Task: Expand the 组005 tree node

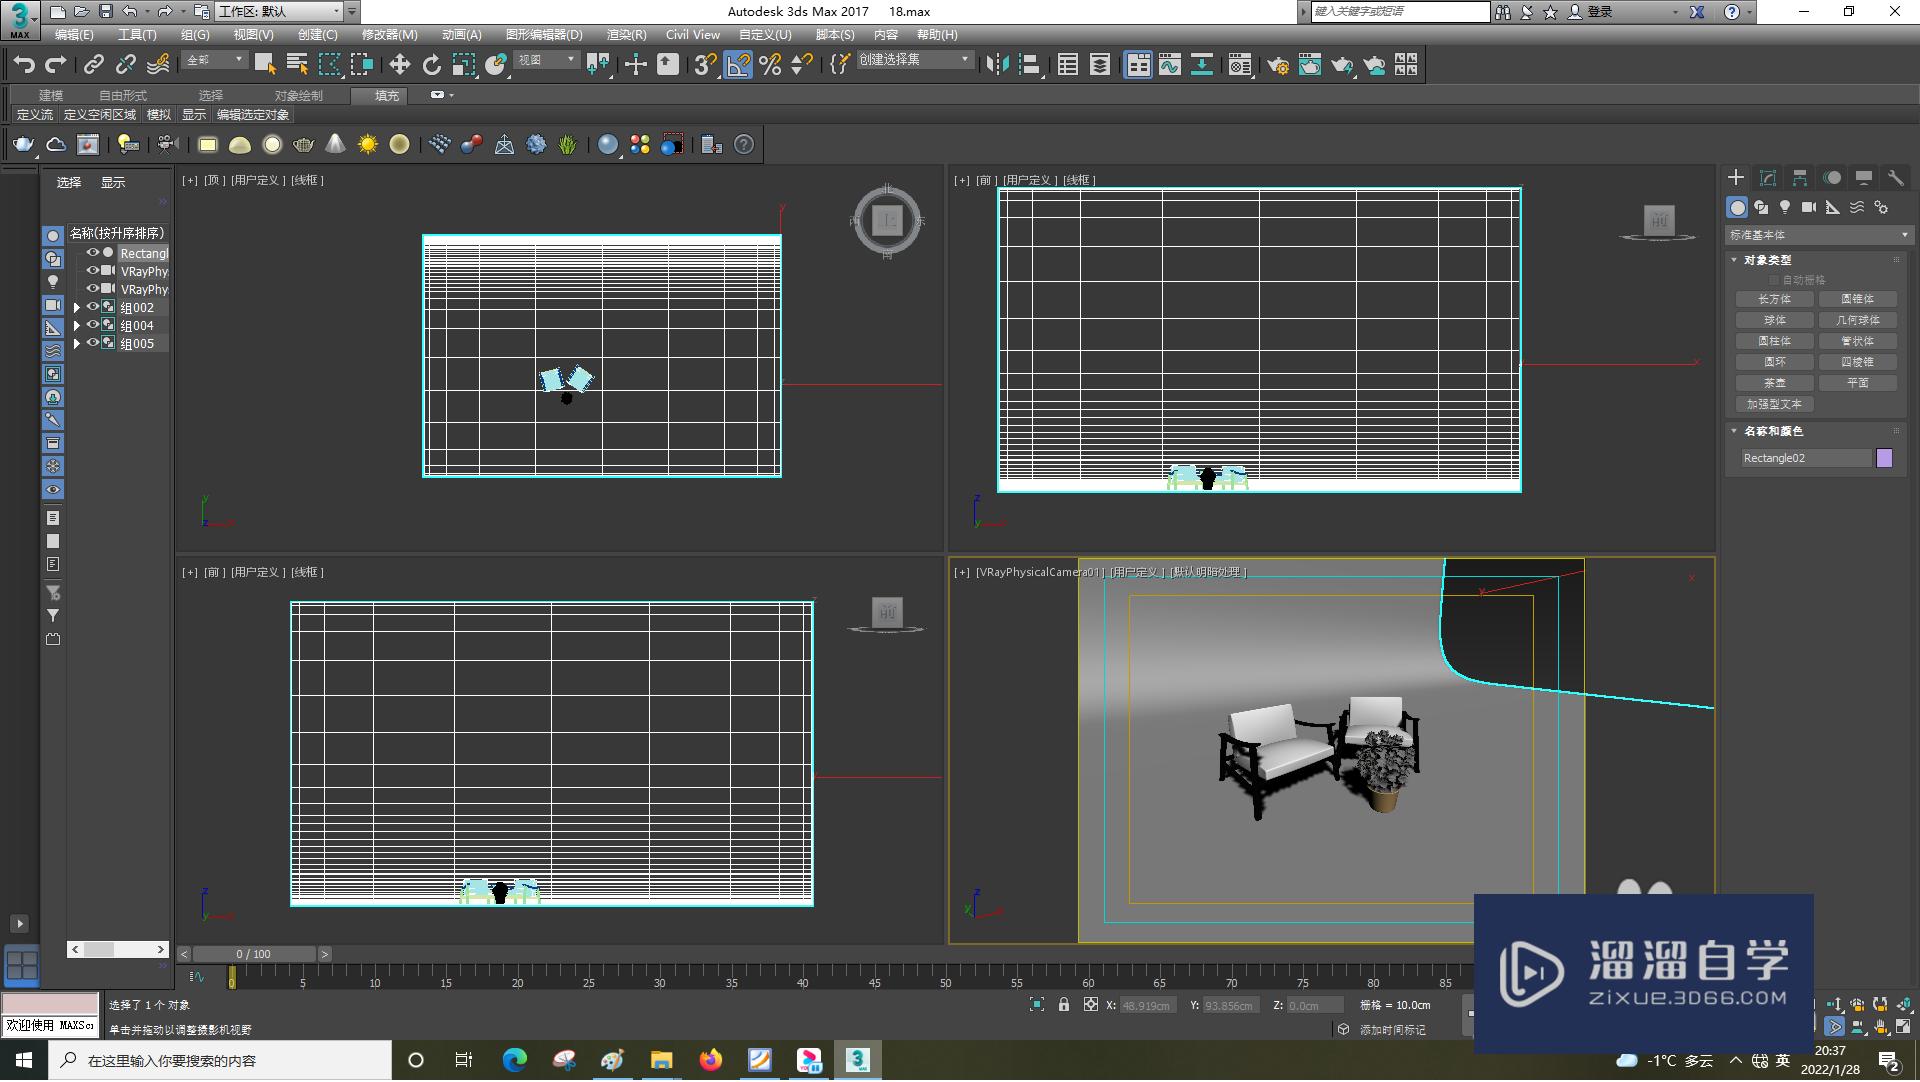Action: click(x=77, y=343)
